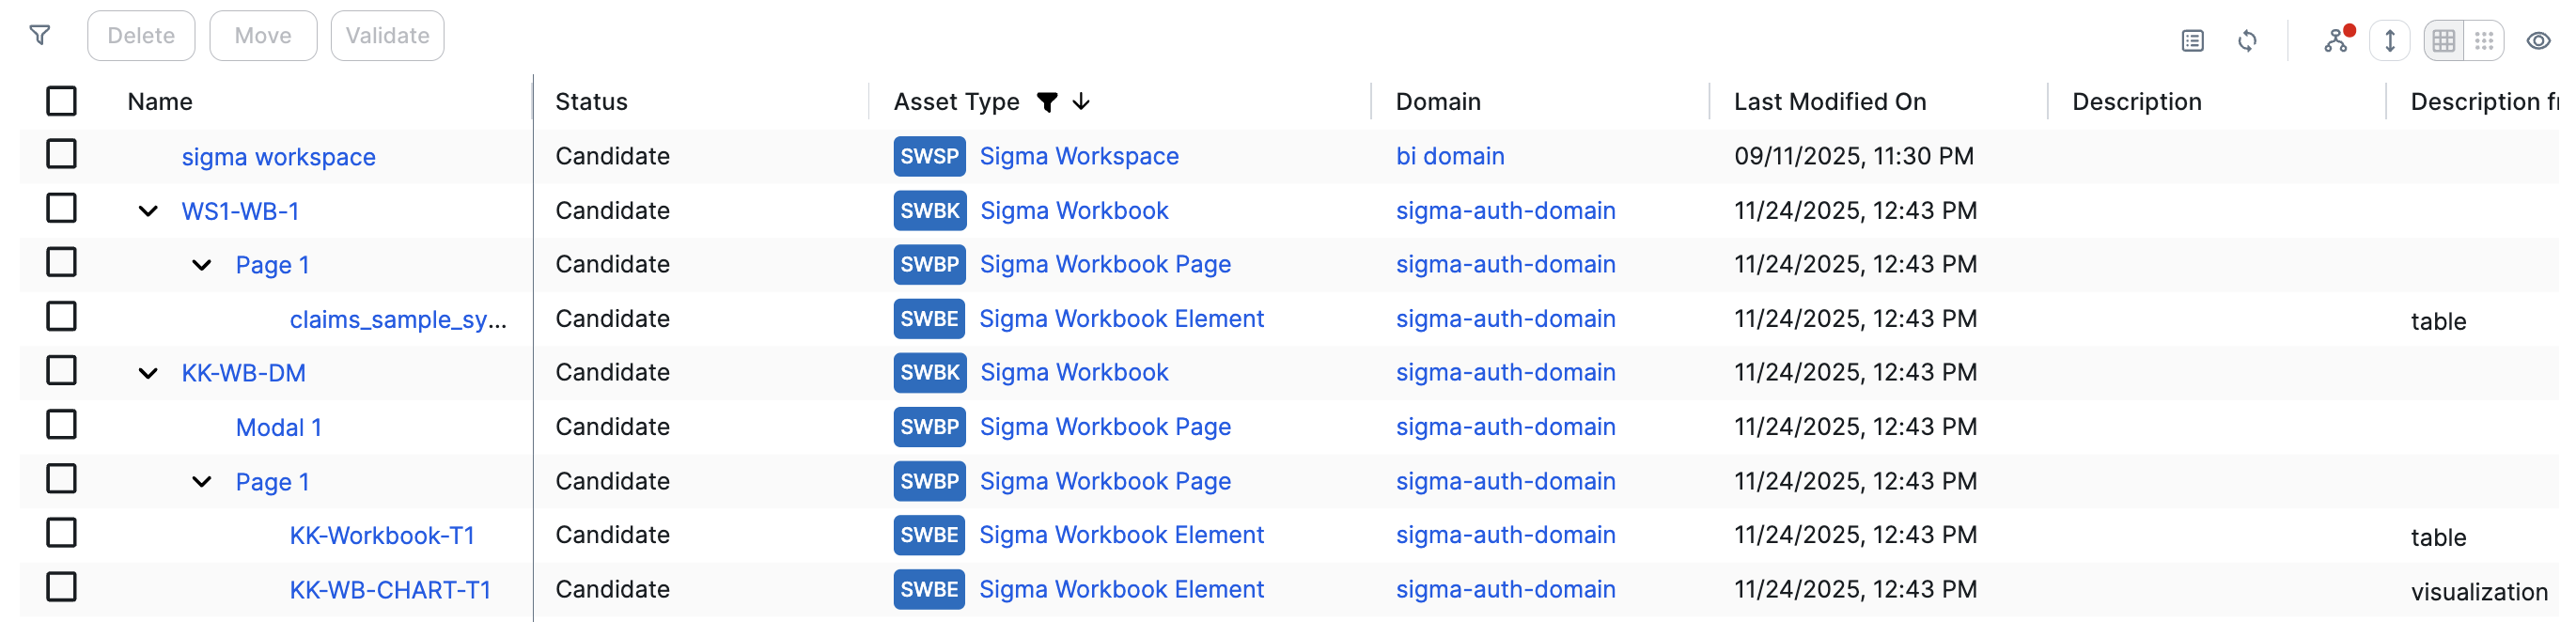Toggle the eye visibility icon
2576x622 pixels.
coord(2538,41)
